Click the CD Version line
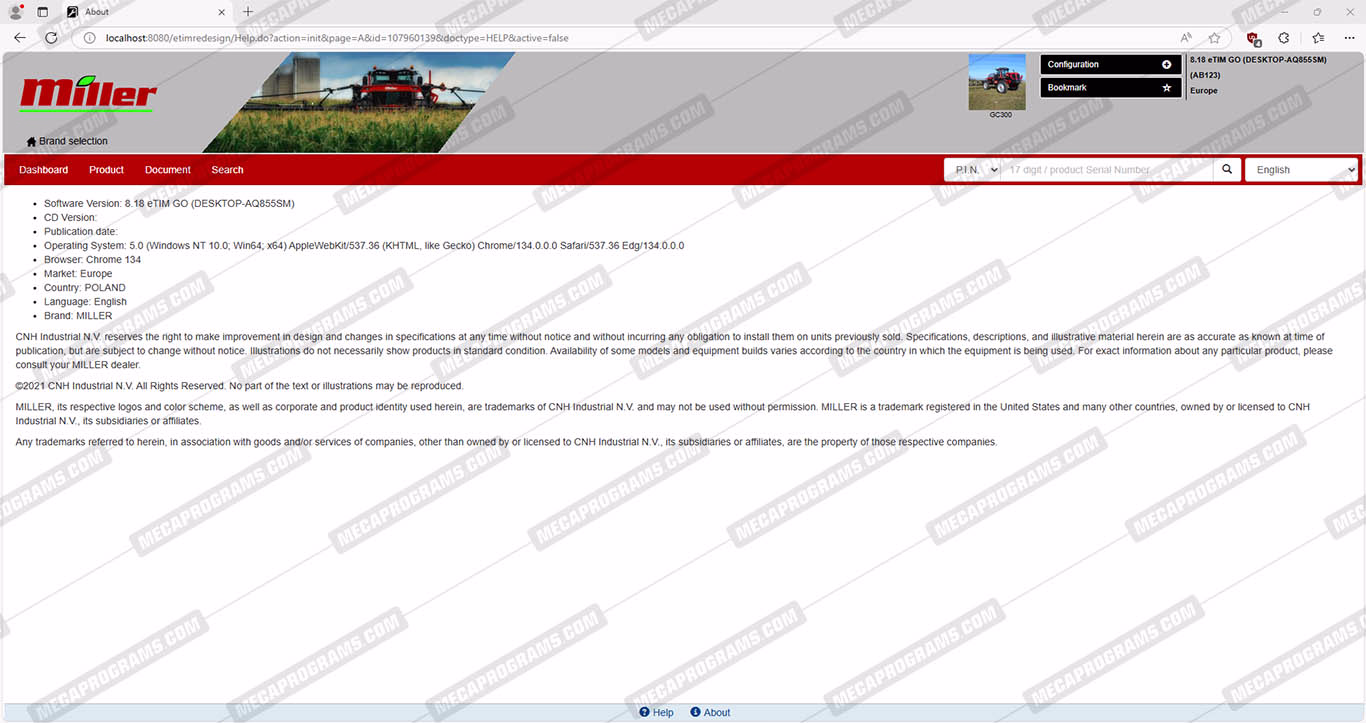This screenshot has height=723, width=1366. coord(70,217)
